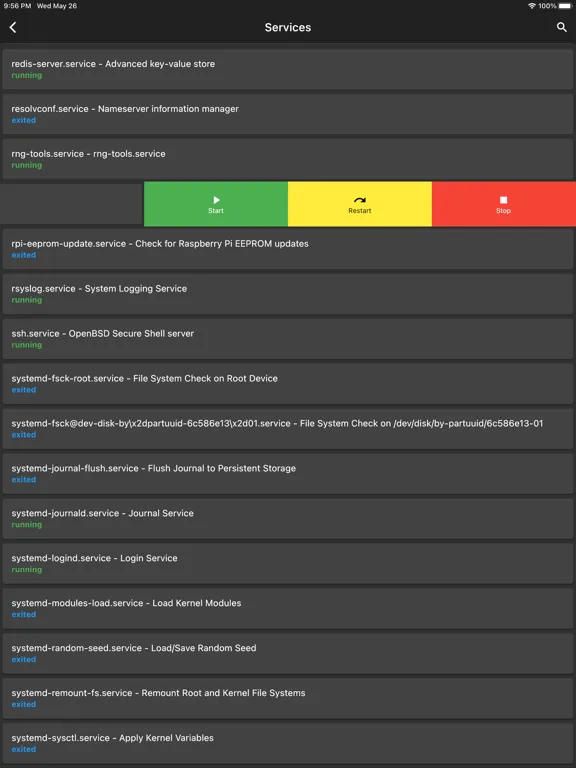Click the Wi-Fi icon in status bar

532,6
